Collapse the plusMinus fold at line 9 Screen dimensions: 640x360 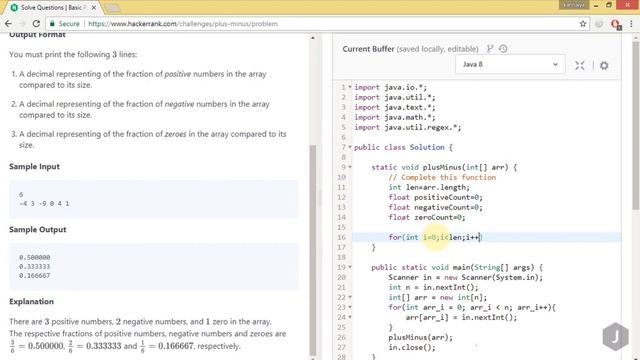pos(350,167)
